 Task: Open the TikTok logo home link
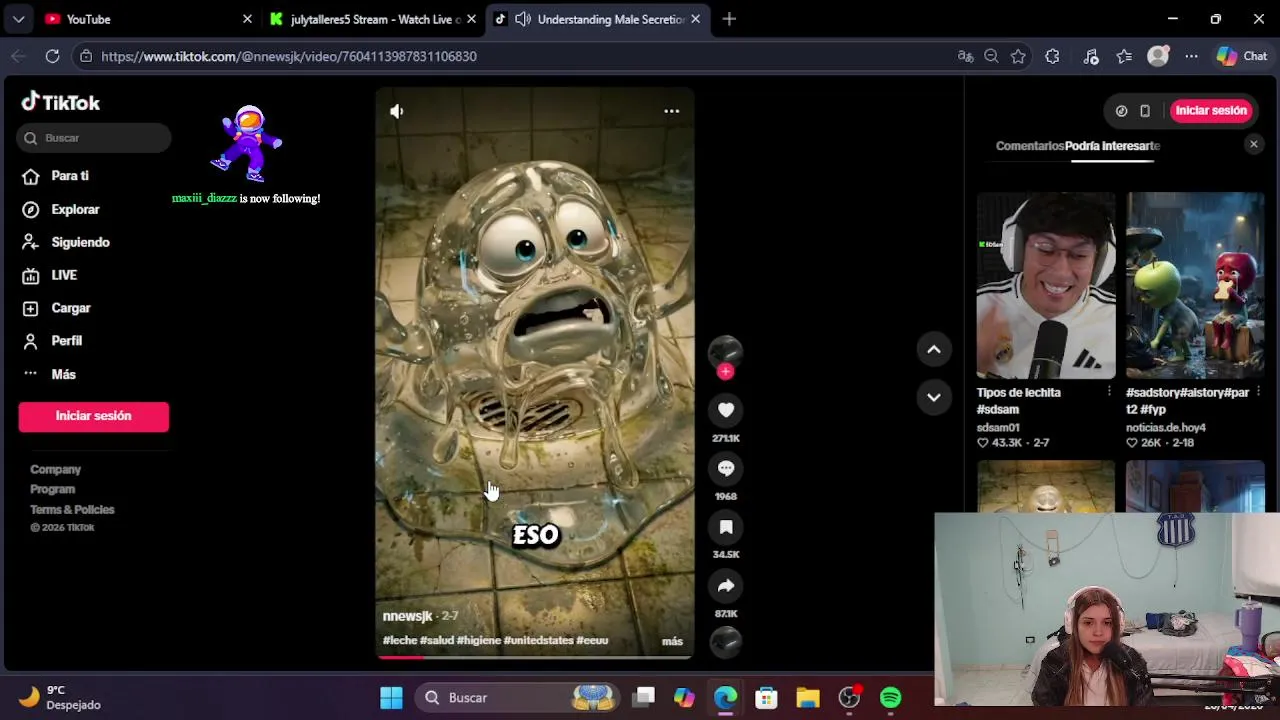tap(61, 102)
